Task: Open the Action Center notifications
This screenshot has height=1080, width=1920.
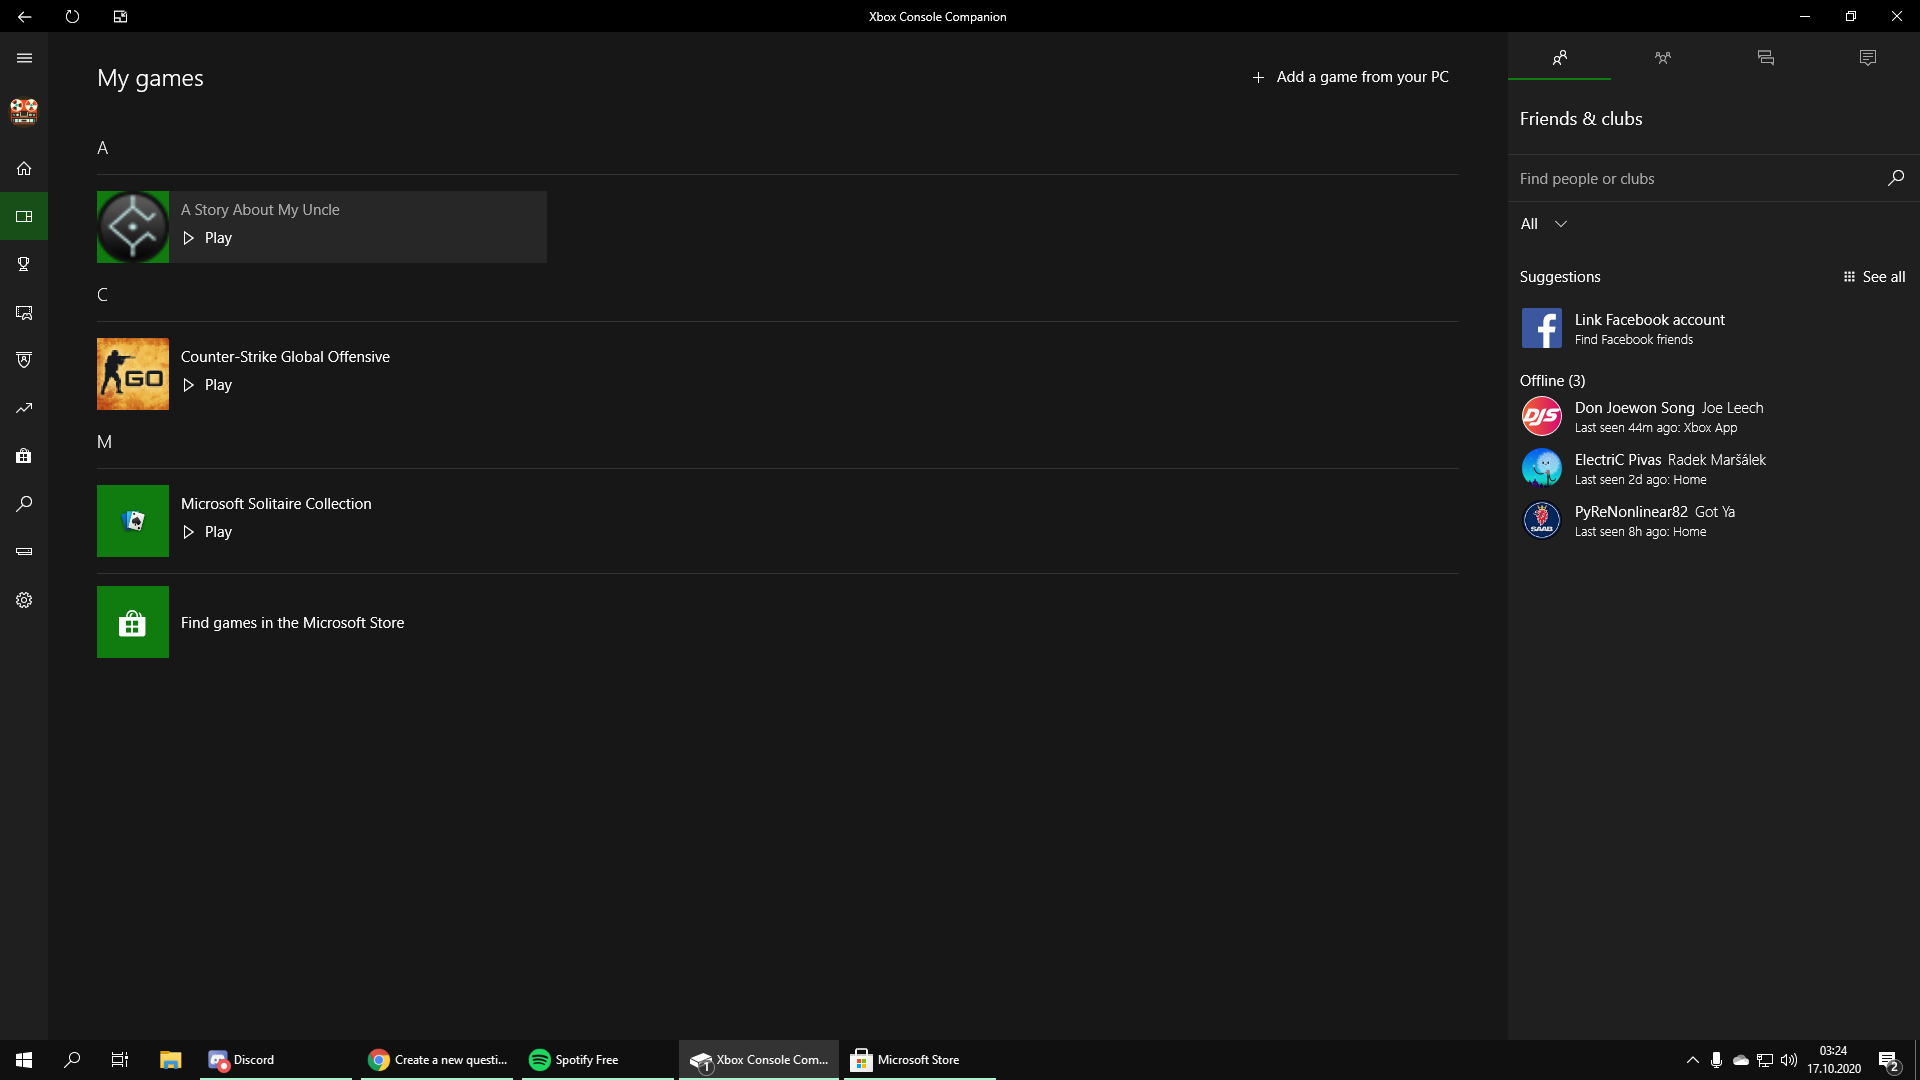Action: point(1888,1060)
